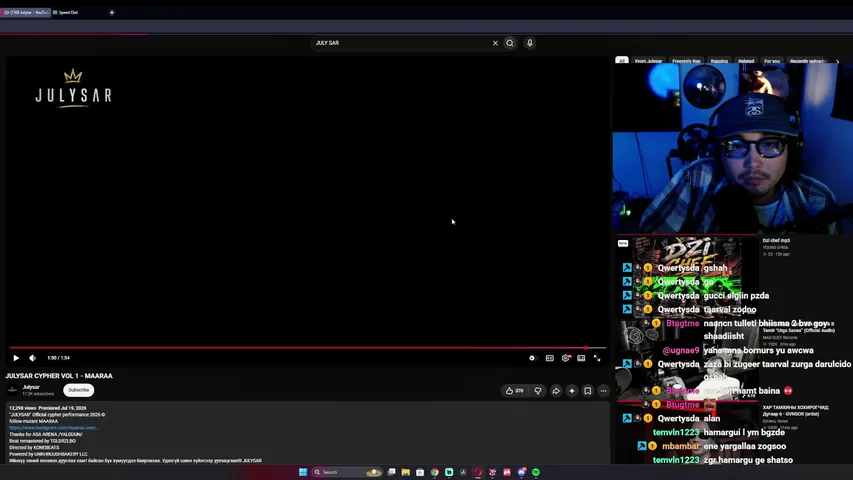This screenshot has height=480, width=853.
Task: Click chat message 'hamargui l ym bgzde'
Action: 744,432
